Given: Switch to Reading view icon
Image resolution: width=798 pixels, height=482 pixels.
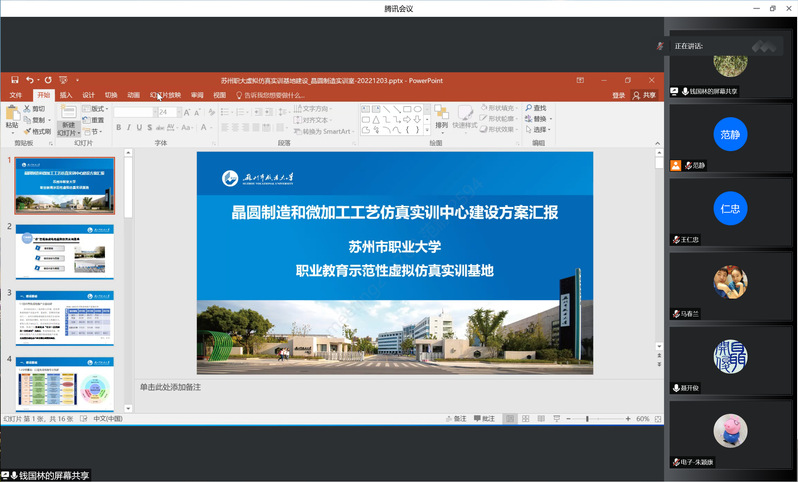Looking at the screenshot, I should coord(541,419).
